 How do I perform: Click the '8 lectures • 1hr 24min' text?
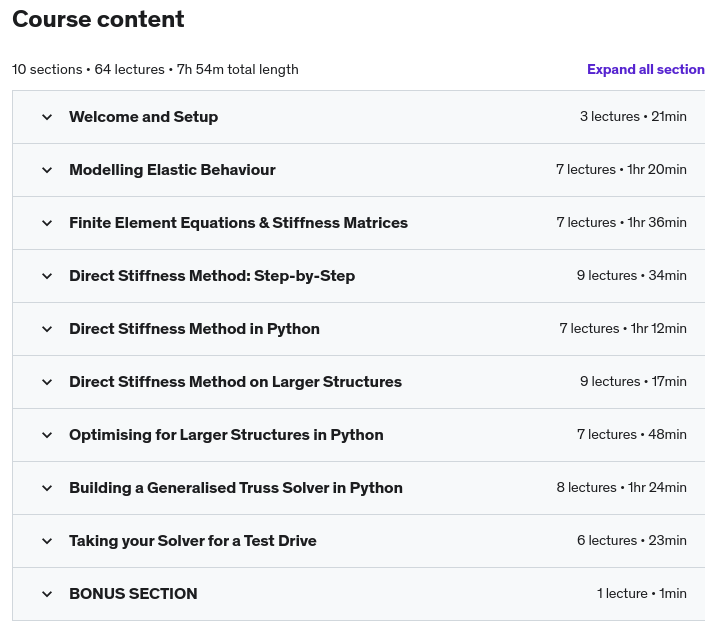pos(621,488)
